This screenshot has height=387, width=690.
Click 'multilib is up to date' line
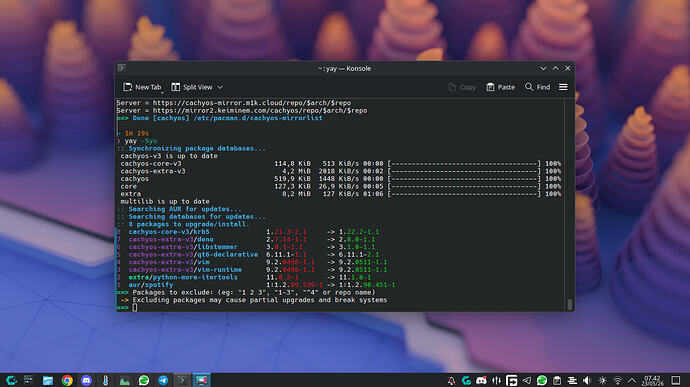click(165, 201)
